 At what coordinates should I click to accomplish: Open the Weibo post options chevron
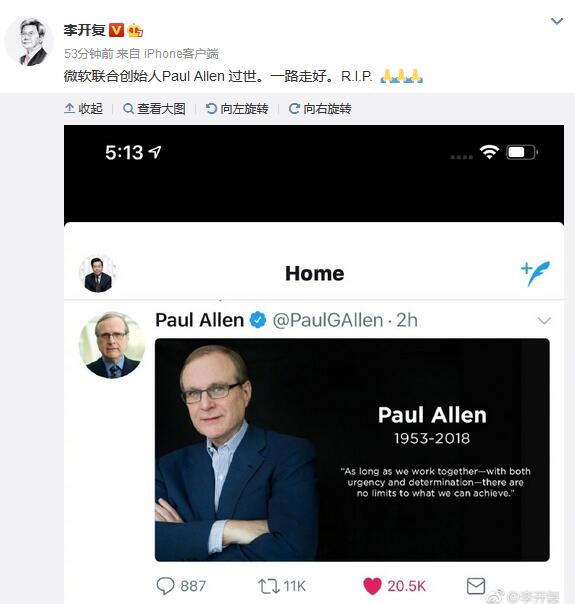[x=557, y=21]
